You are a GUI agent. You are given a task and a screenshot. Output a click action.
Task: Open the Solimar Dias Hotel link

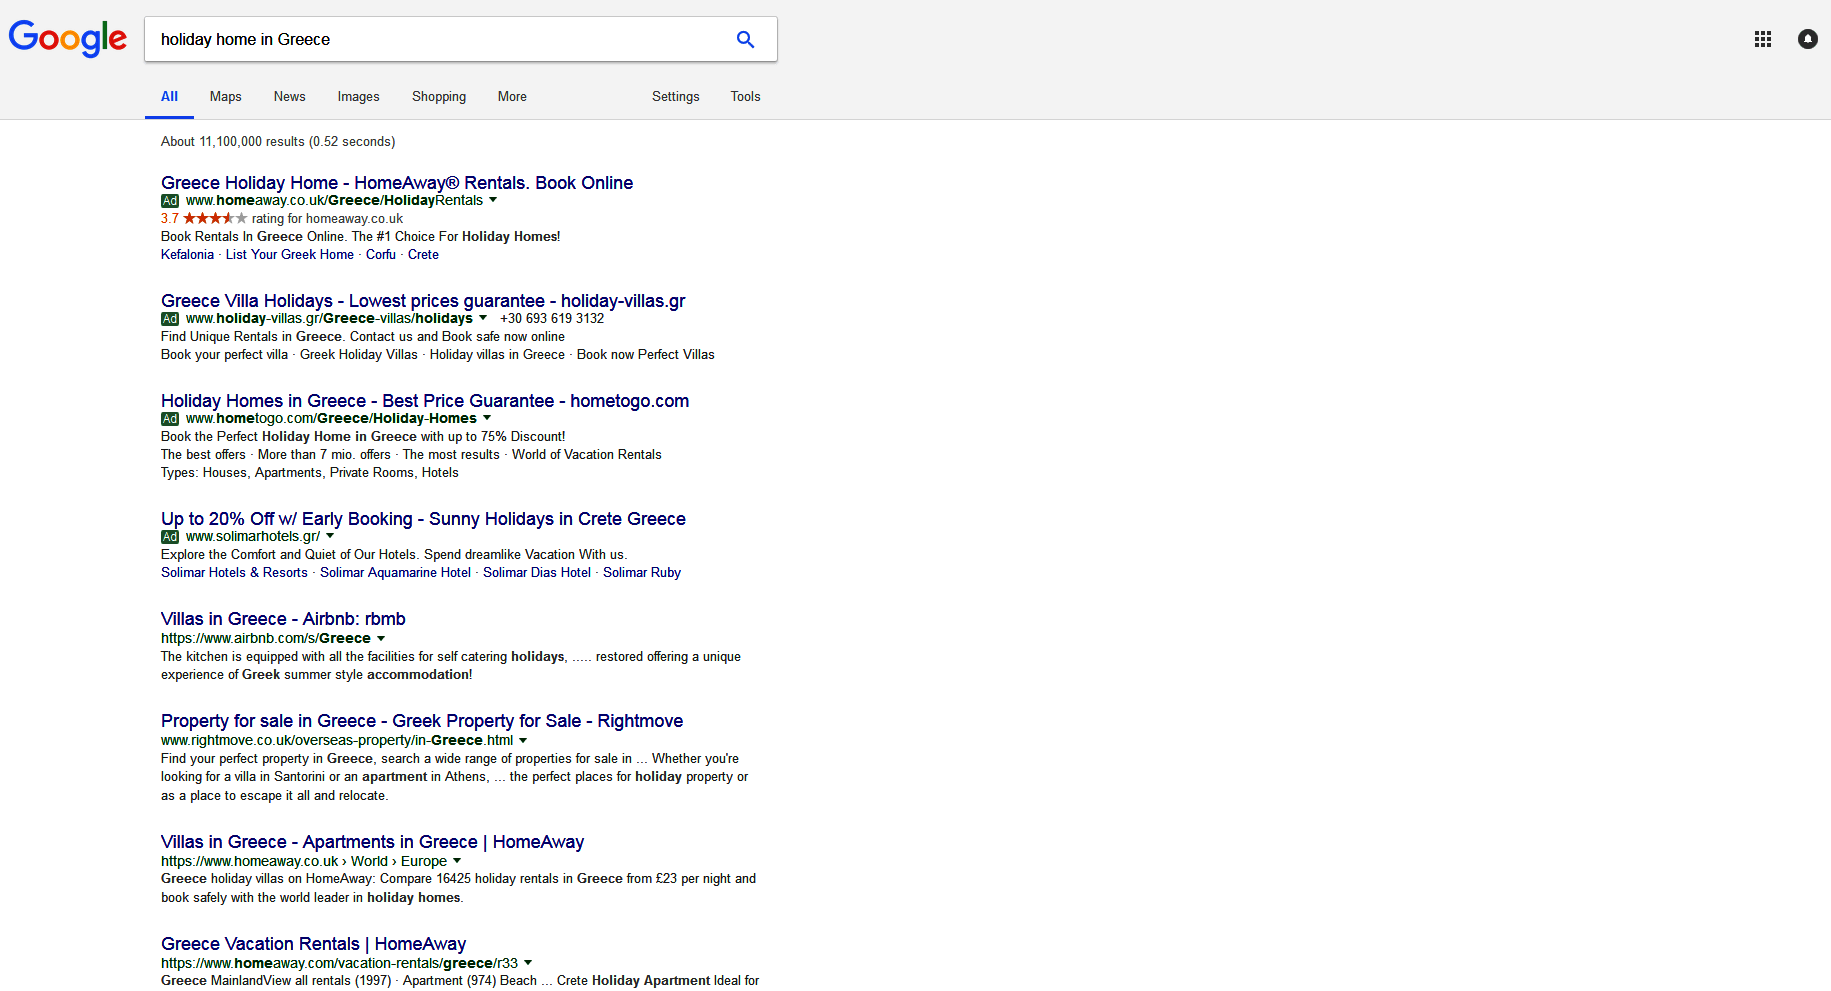click(x=537, y=572)
